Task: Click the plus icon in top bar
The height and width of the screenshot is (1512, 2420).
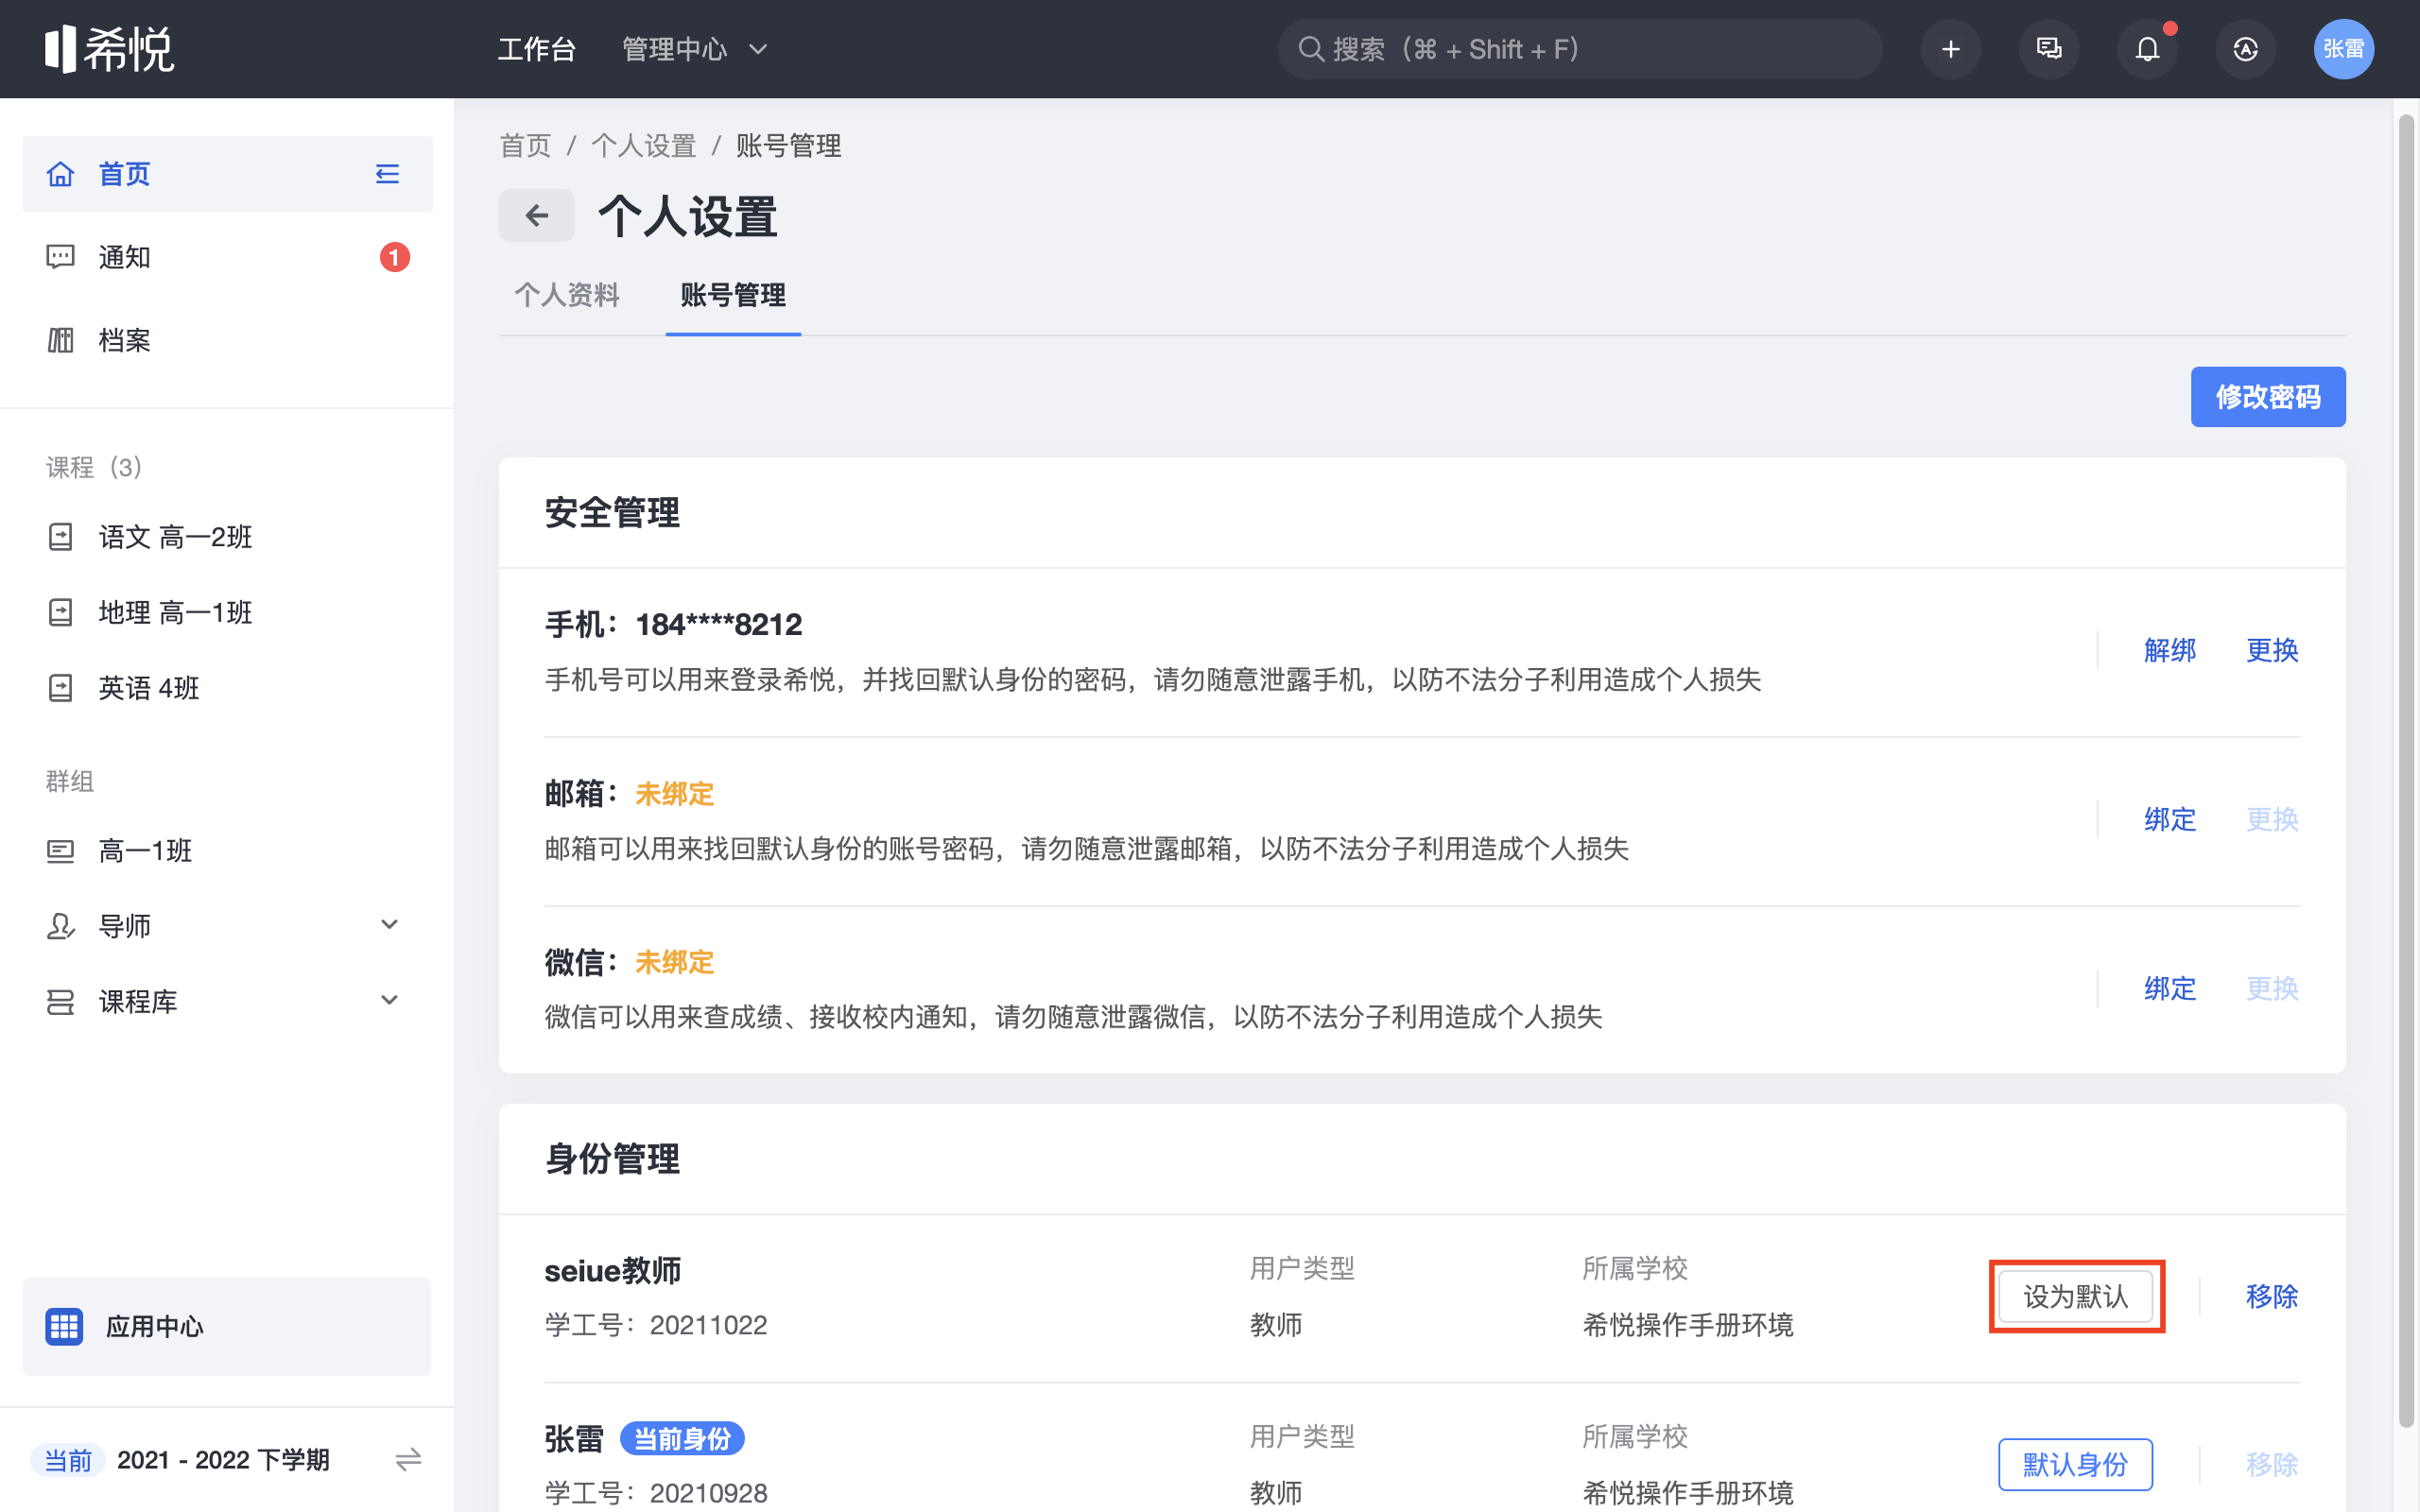Action: [1950, 49]
